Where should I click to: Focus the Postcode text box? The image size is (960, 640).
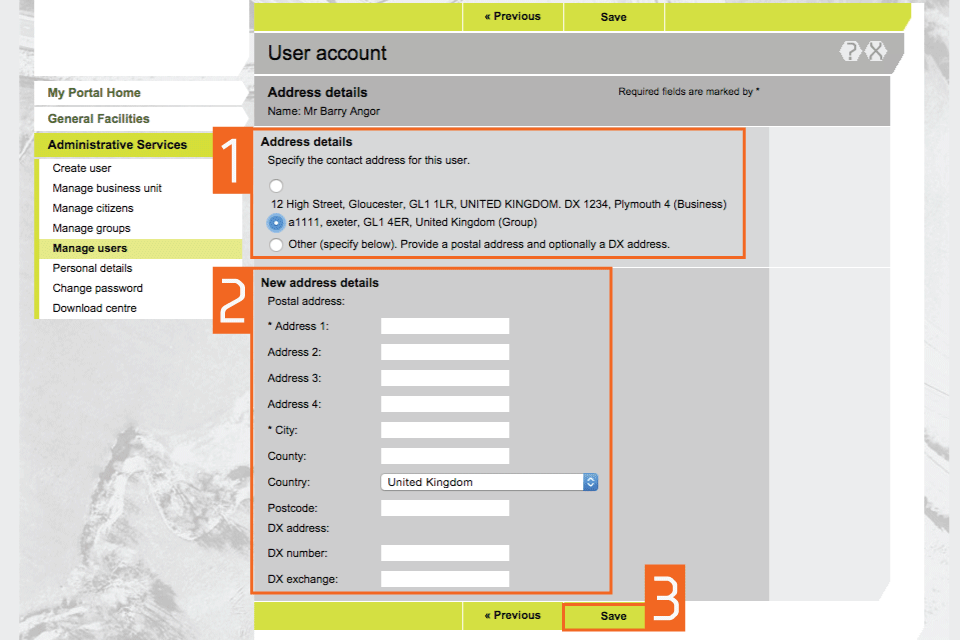(445, 508)
